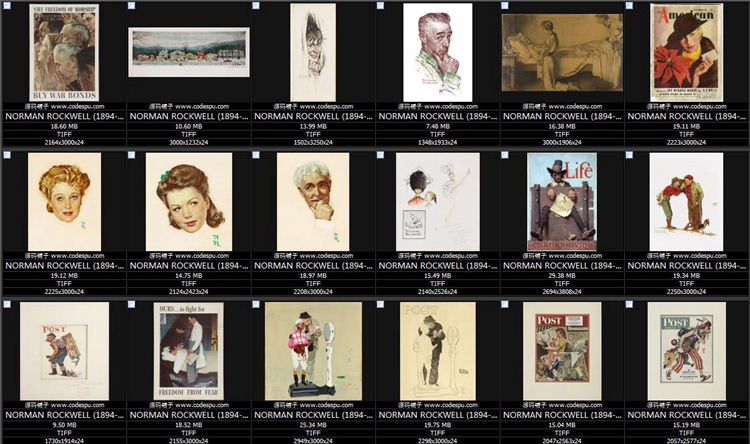Tick the checkbox on the sepia bedroom drawing
Image resolution: width=750 pixels, height=444 pixels.
point(505,6)
